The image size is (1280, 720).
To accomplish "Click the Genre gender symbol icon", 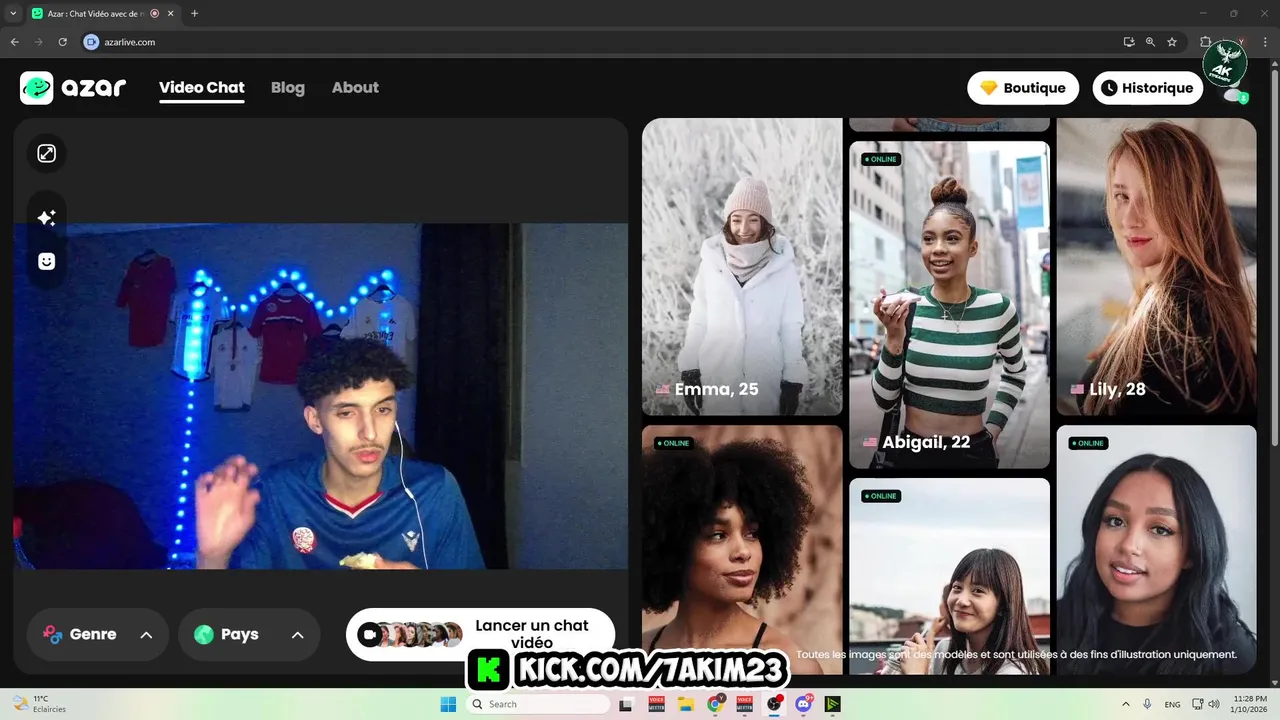I will click(x=52, y=634).
